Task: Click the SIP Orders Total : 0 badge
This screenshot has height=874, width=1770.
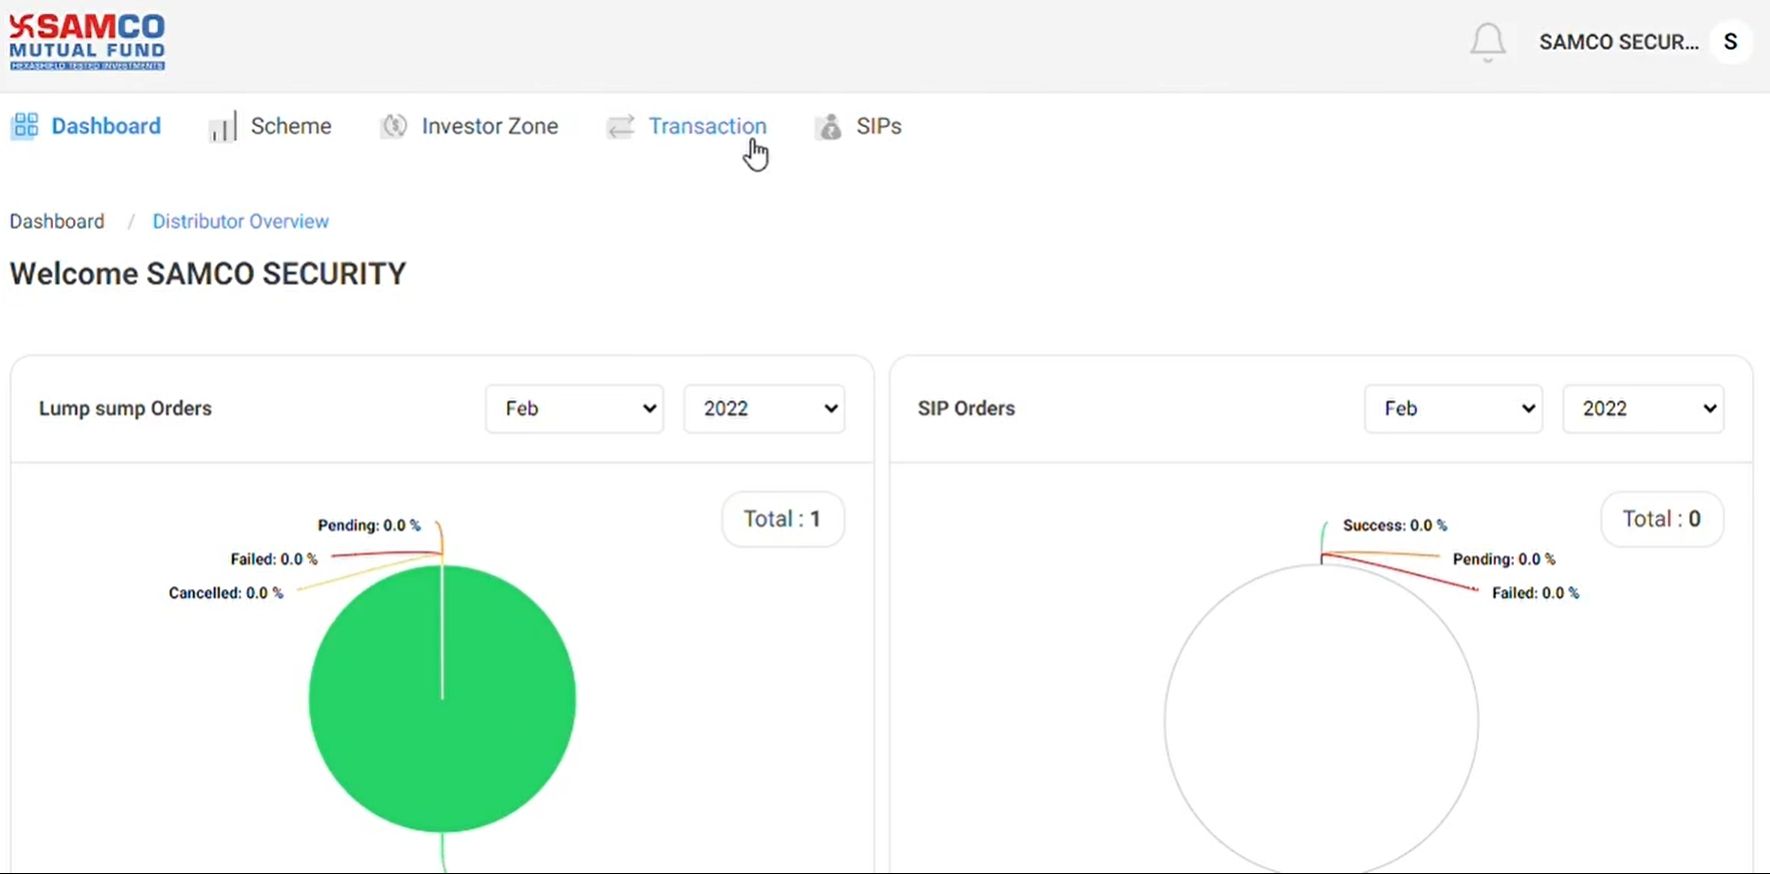Action: pos(1662,519)
